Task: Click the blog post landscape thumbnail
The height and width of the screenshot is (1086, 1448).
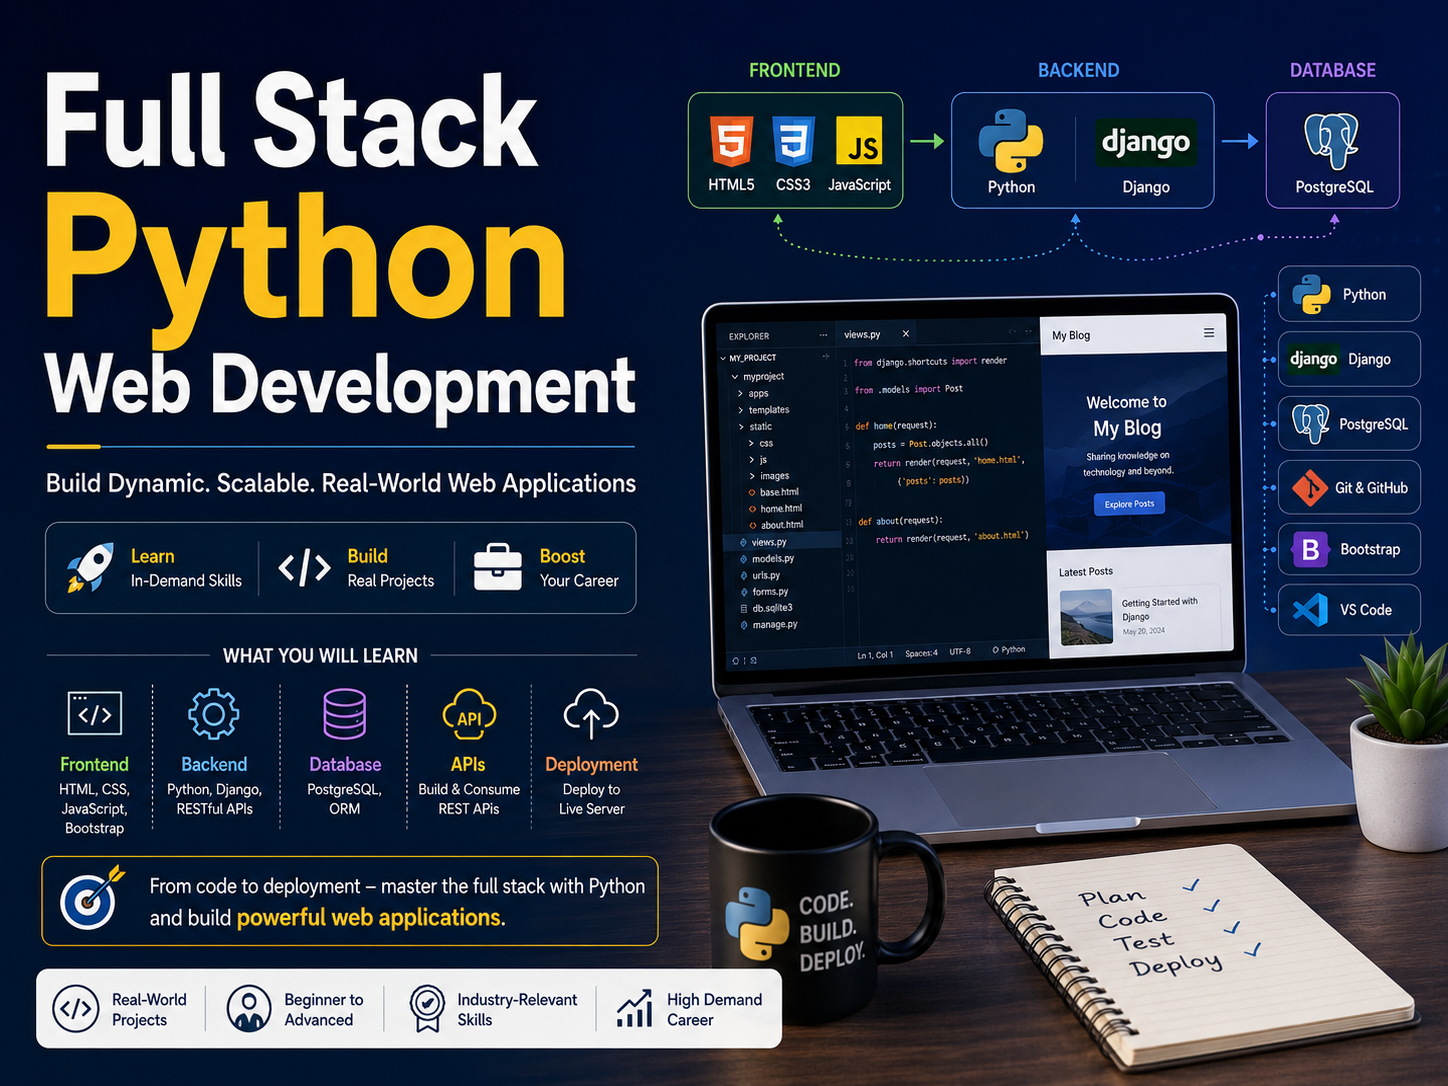Action: click(1086, 616)
